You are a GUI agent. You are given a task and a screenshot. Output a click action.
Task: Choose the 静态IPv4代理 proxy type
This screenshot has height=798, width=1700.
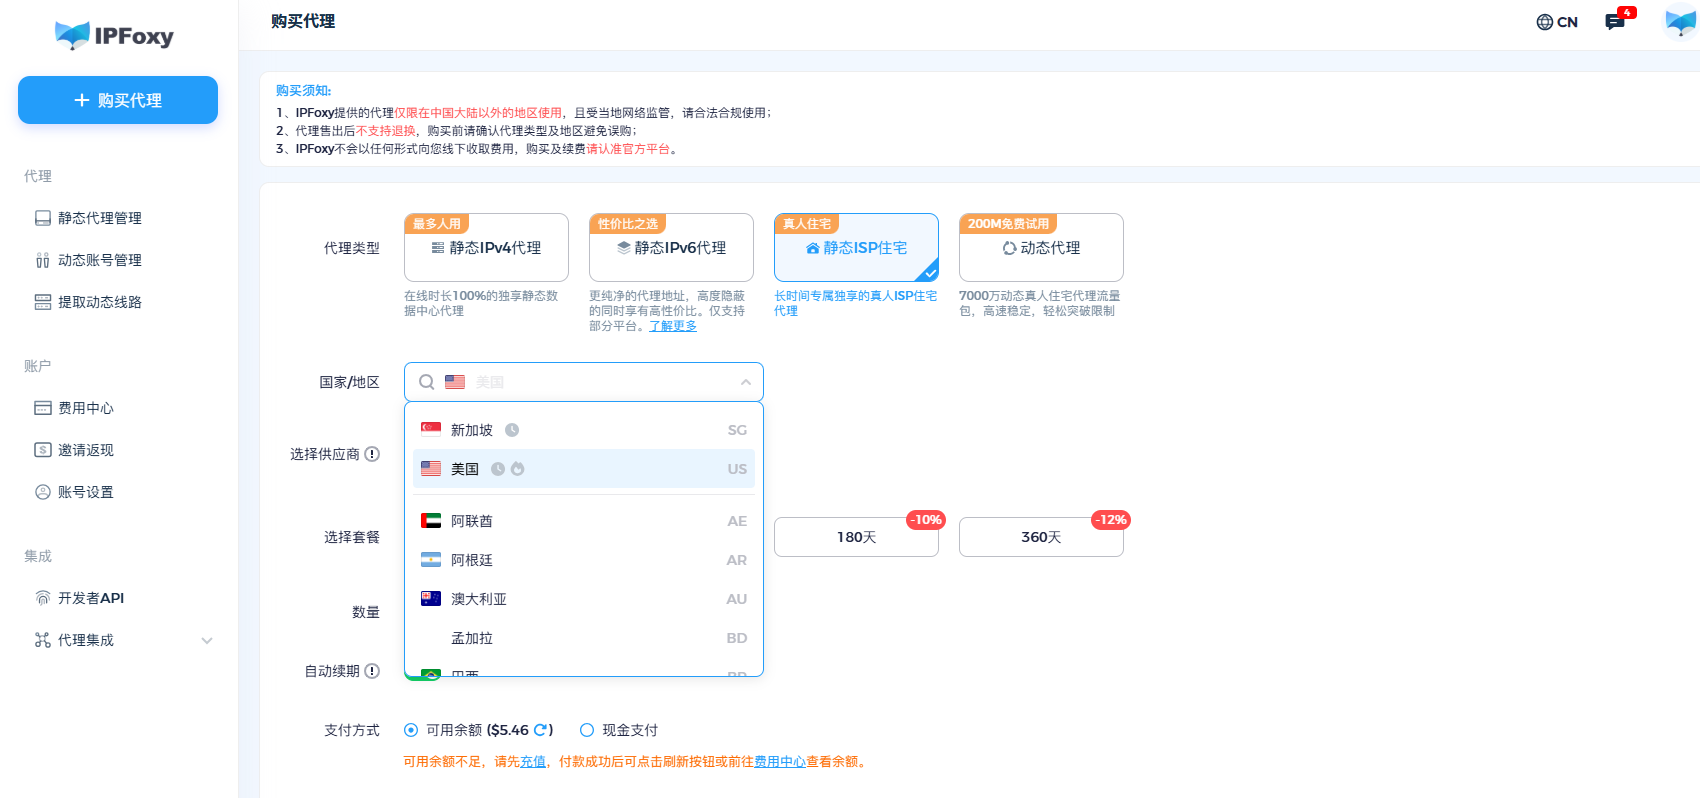pos(486,247)
